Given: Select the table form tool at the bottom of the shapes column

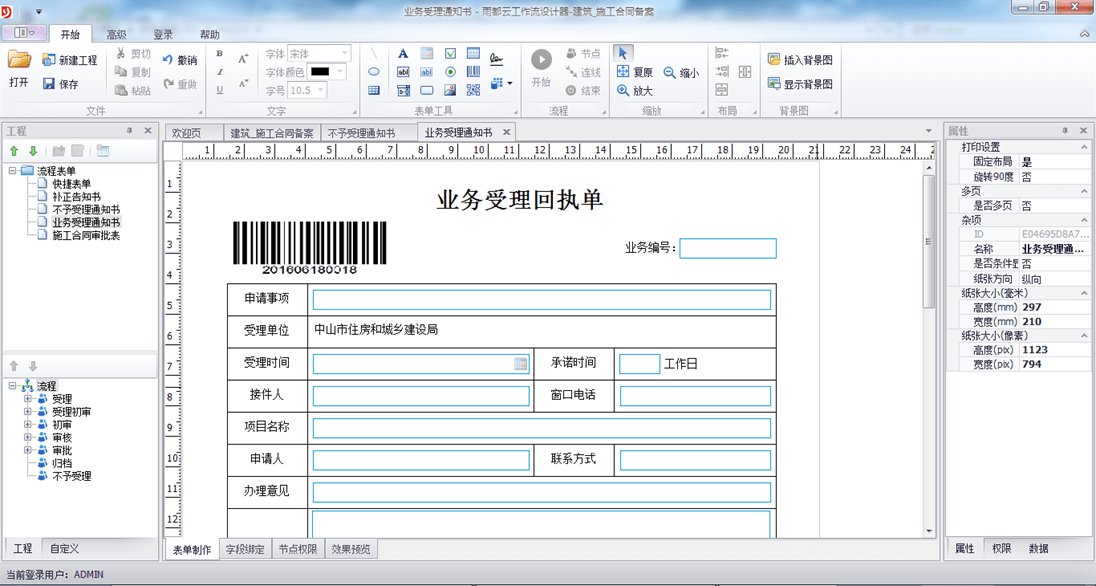Looking at the screenshot, I should point(374,90).
